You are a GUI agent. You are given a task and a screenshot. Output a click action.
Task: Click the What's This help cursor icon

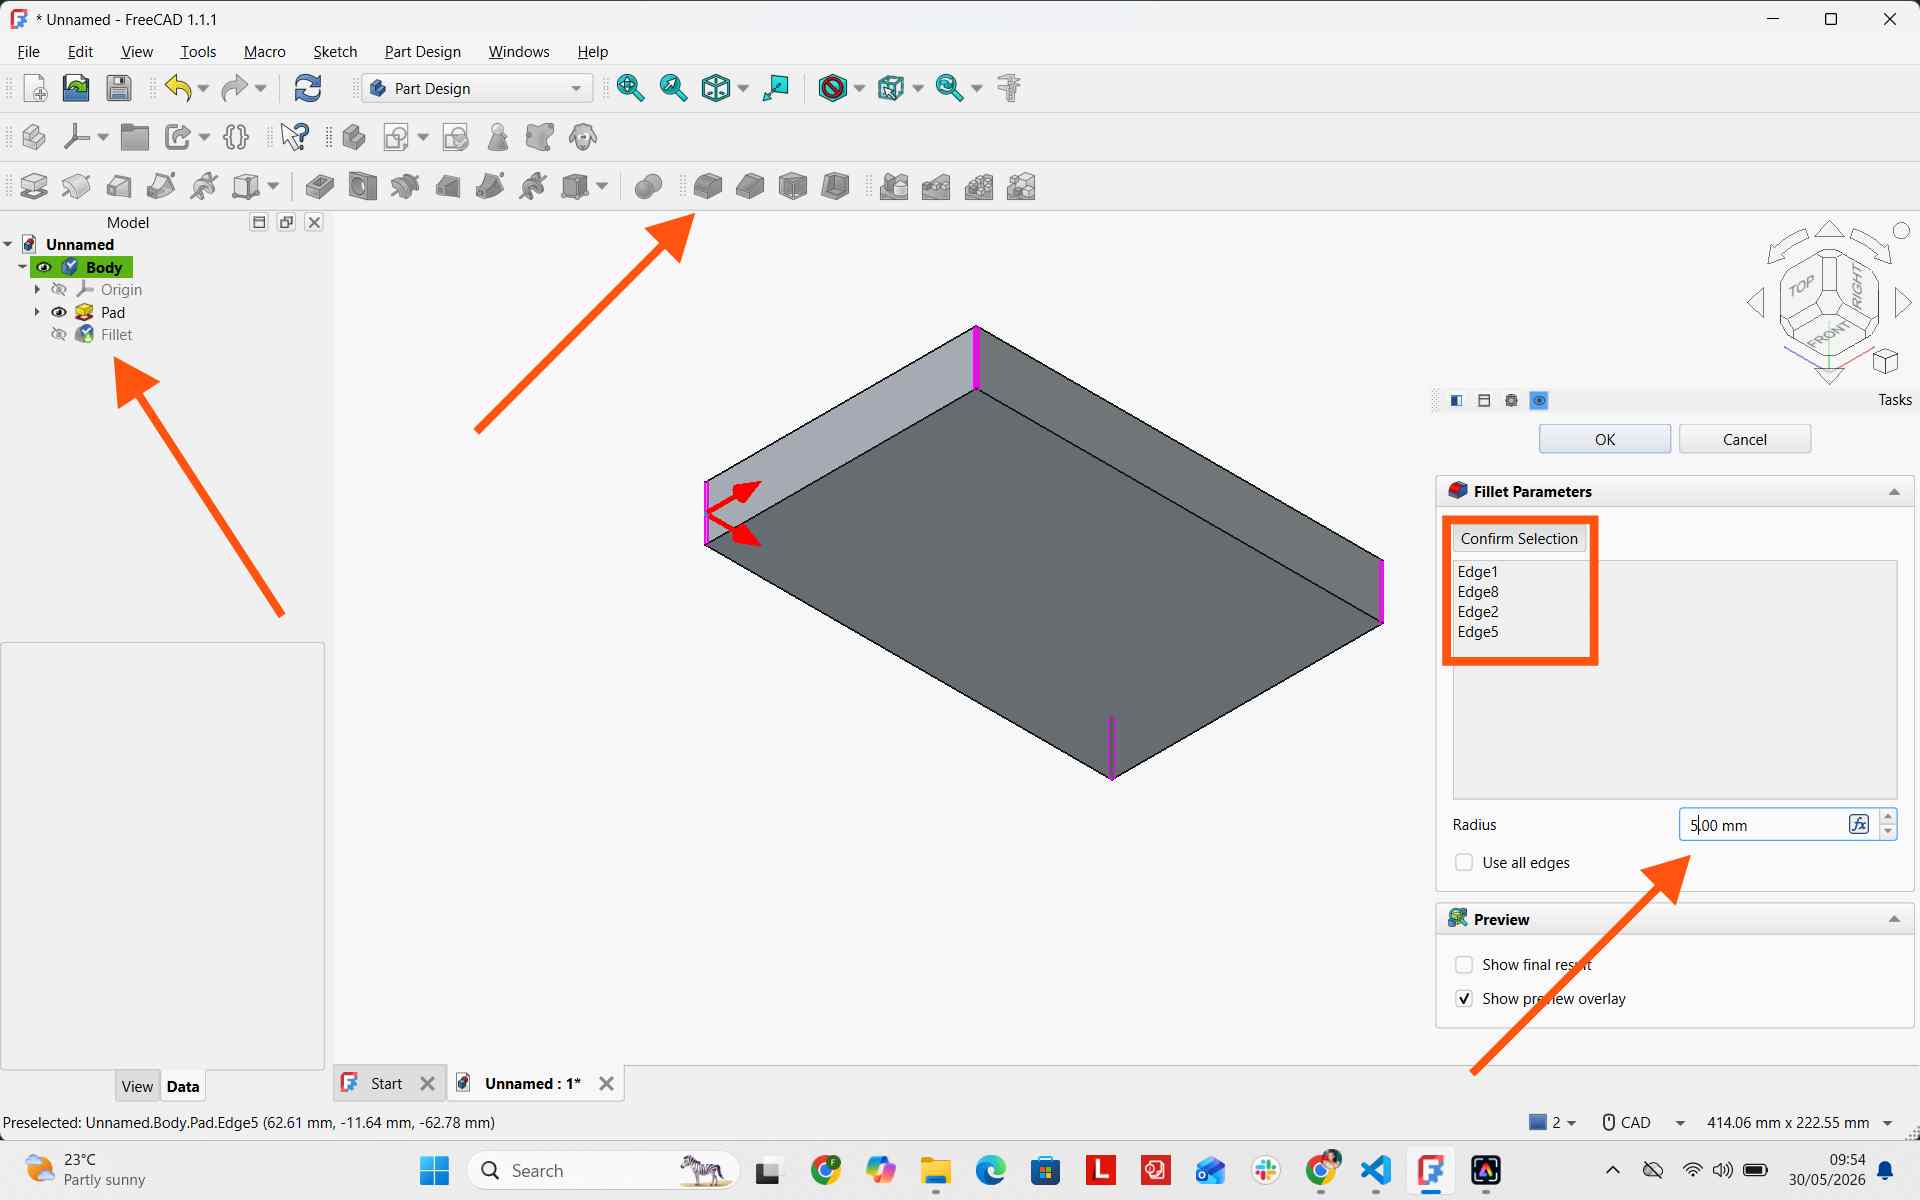tap(295, 137)
